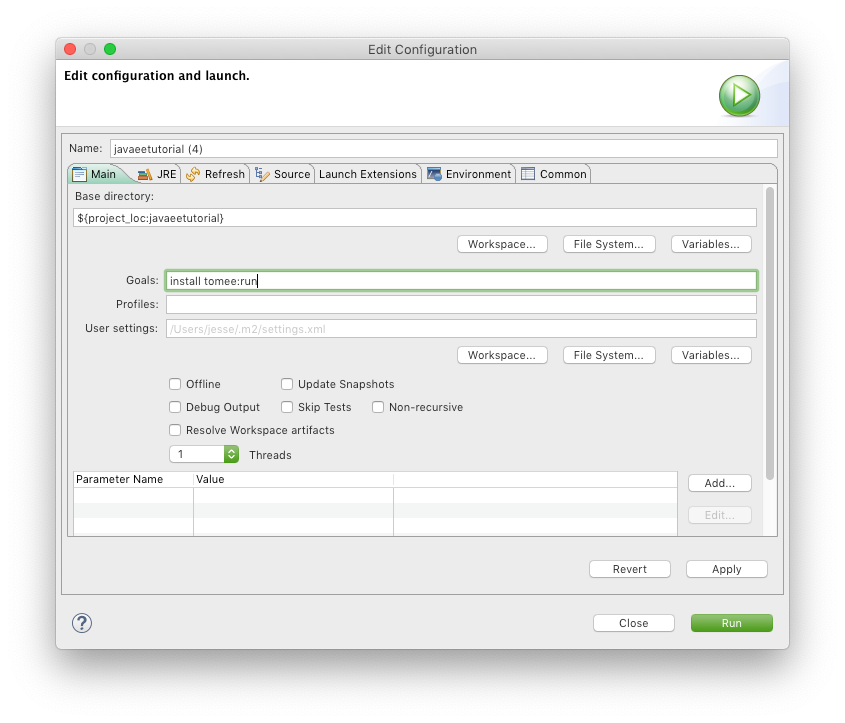
Task: Switch to the Launch Extensions tab
Action: pos(367,174)
